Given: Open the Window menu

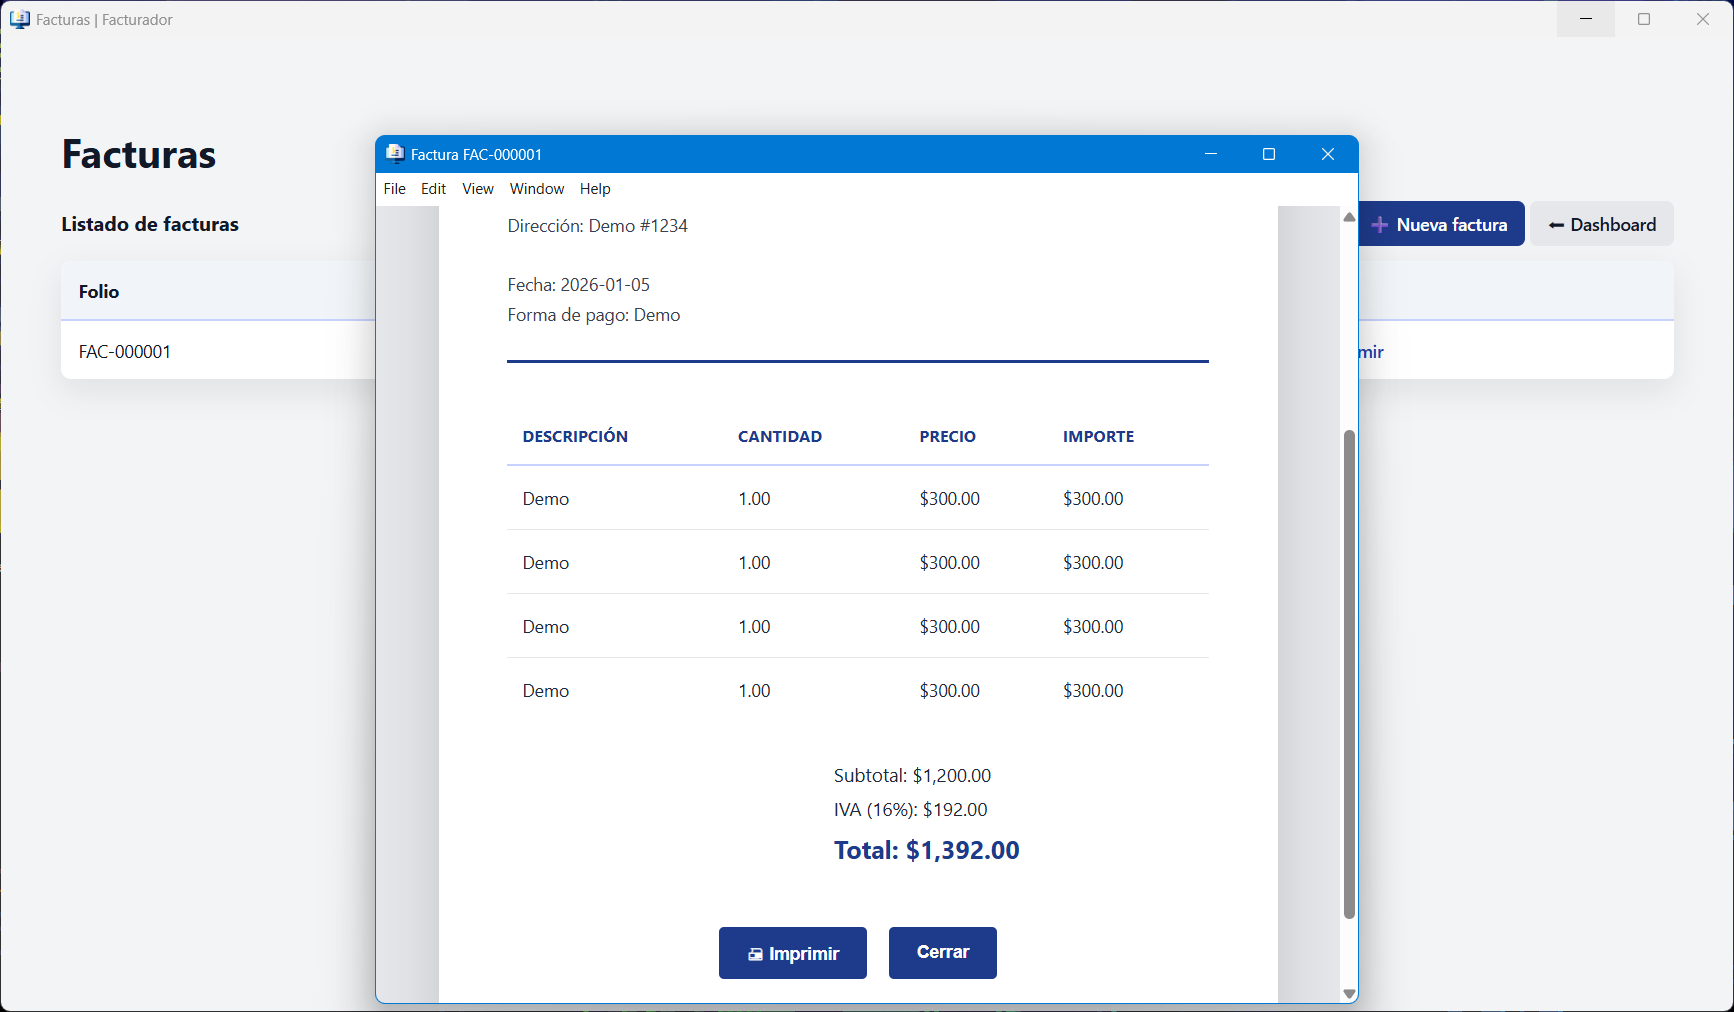Looking at the screenshot, I should click(x=536, y=189).
